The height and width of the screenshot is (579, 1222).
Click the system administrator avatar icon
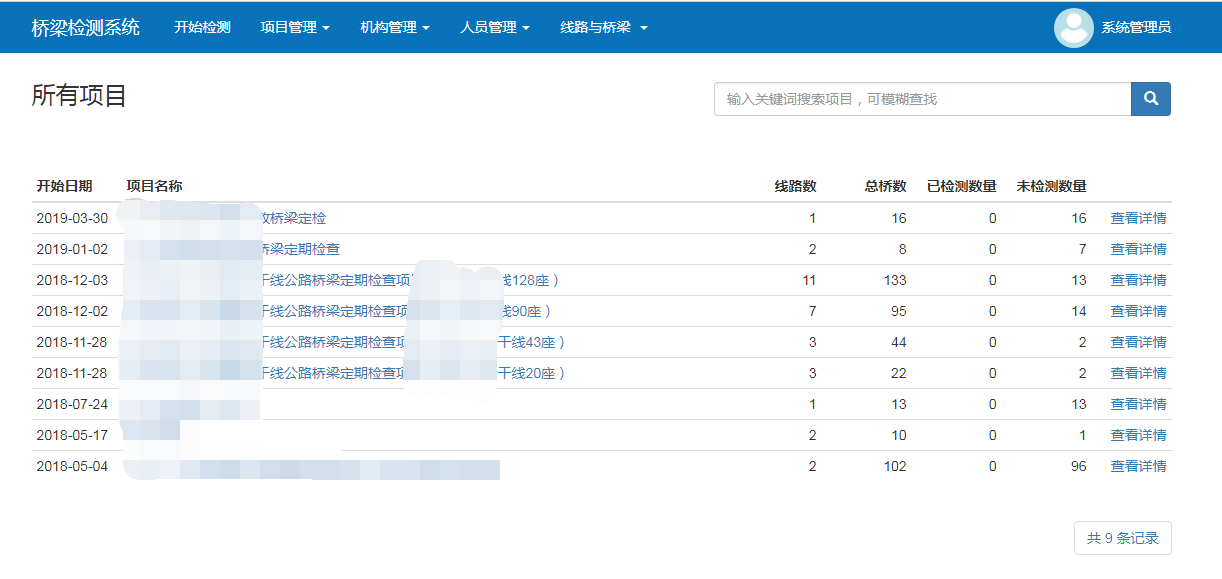click(x=1073, y=28)
